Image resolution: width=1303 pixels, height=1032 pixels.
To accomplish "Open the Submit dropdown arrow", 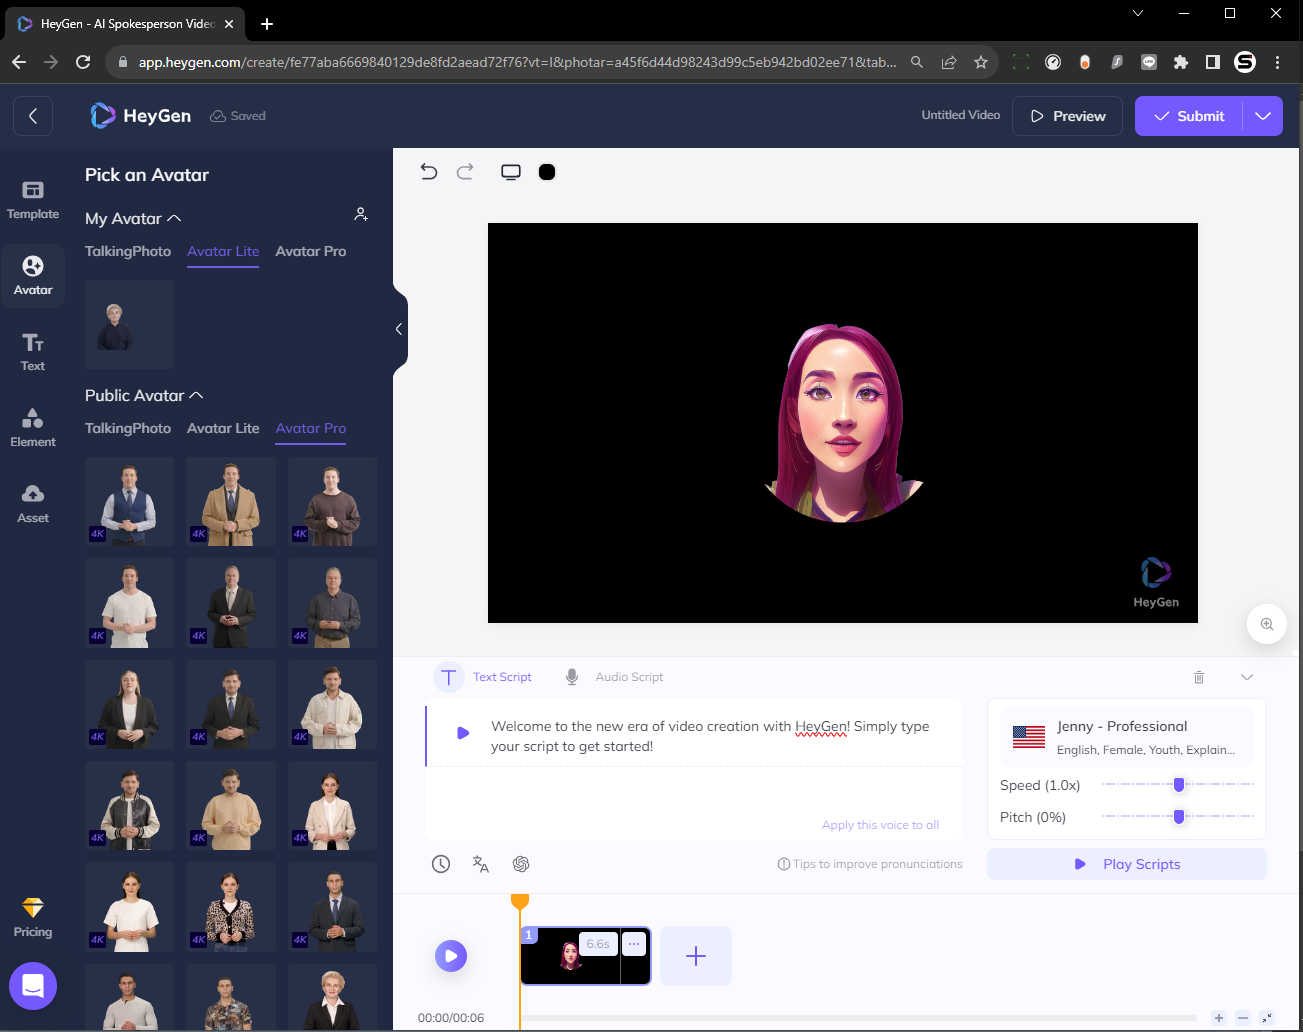I will pos(1263,116).
